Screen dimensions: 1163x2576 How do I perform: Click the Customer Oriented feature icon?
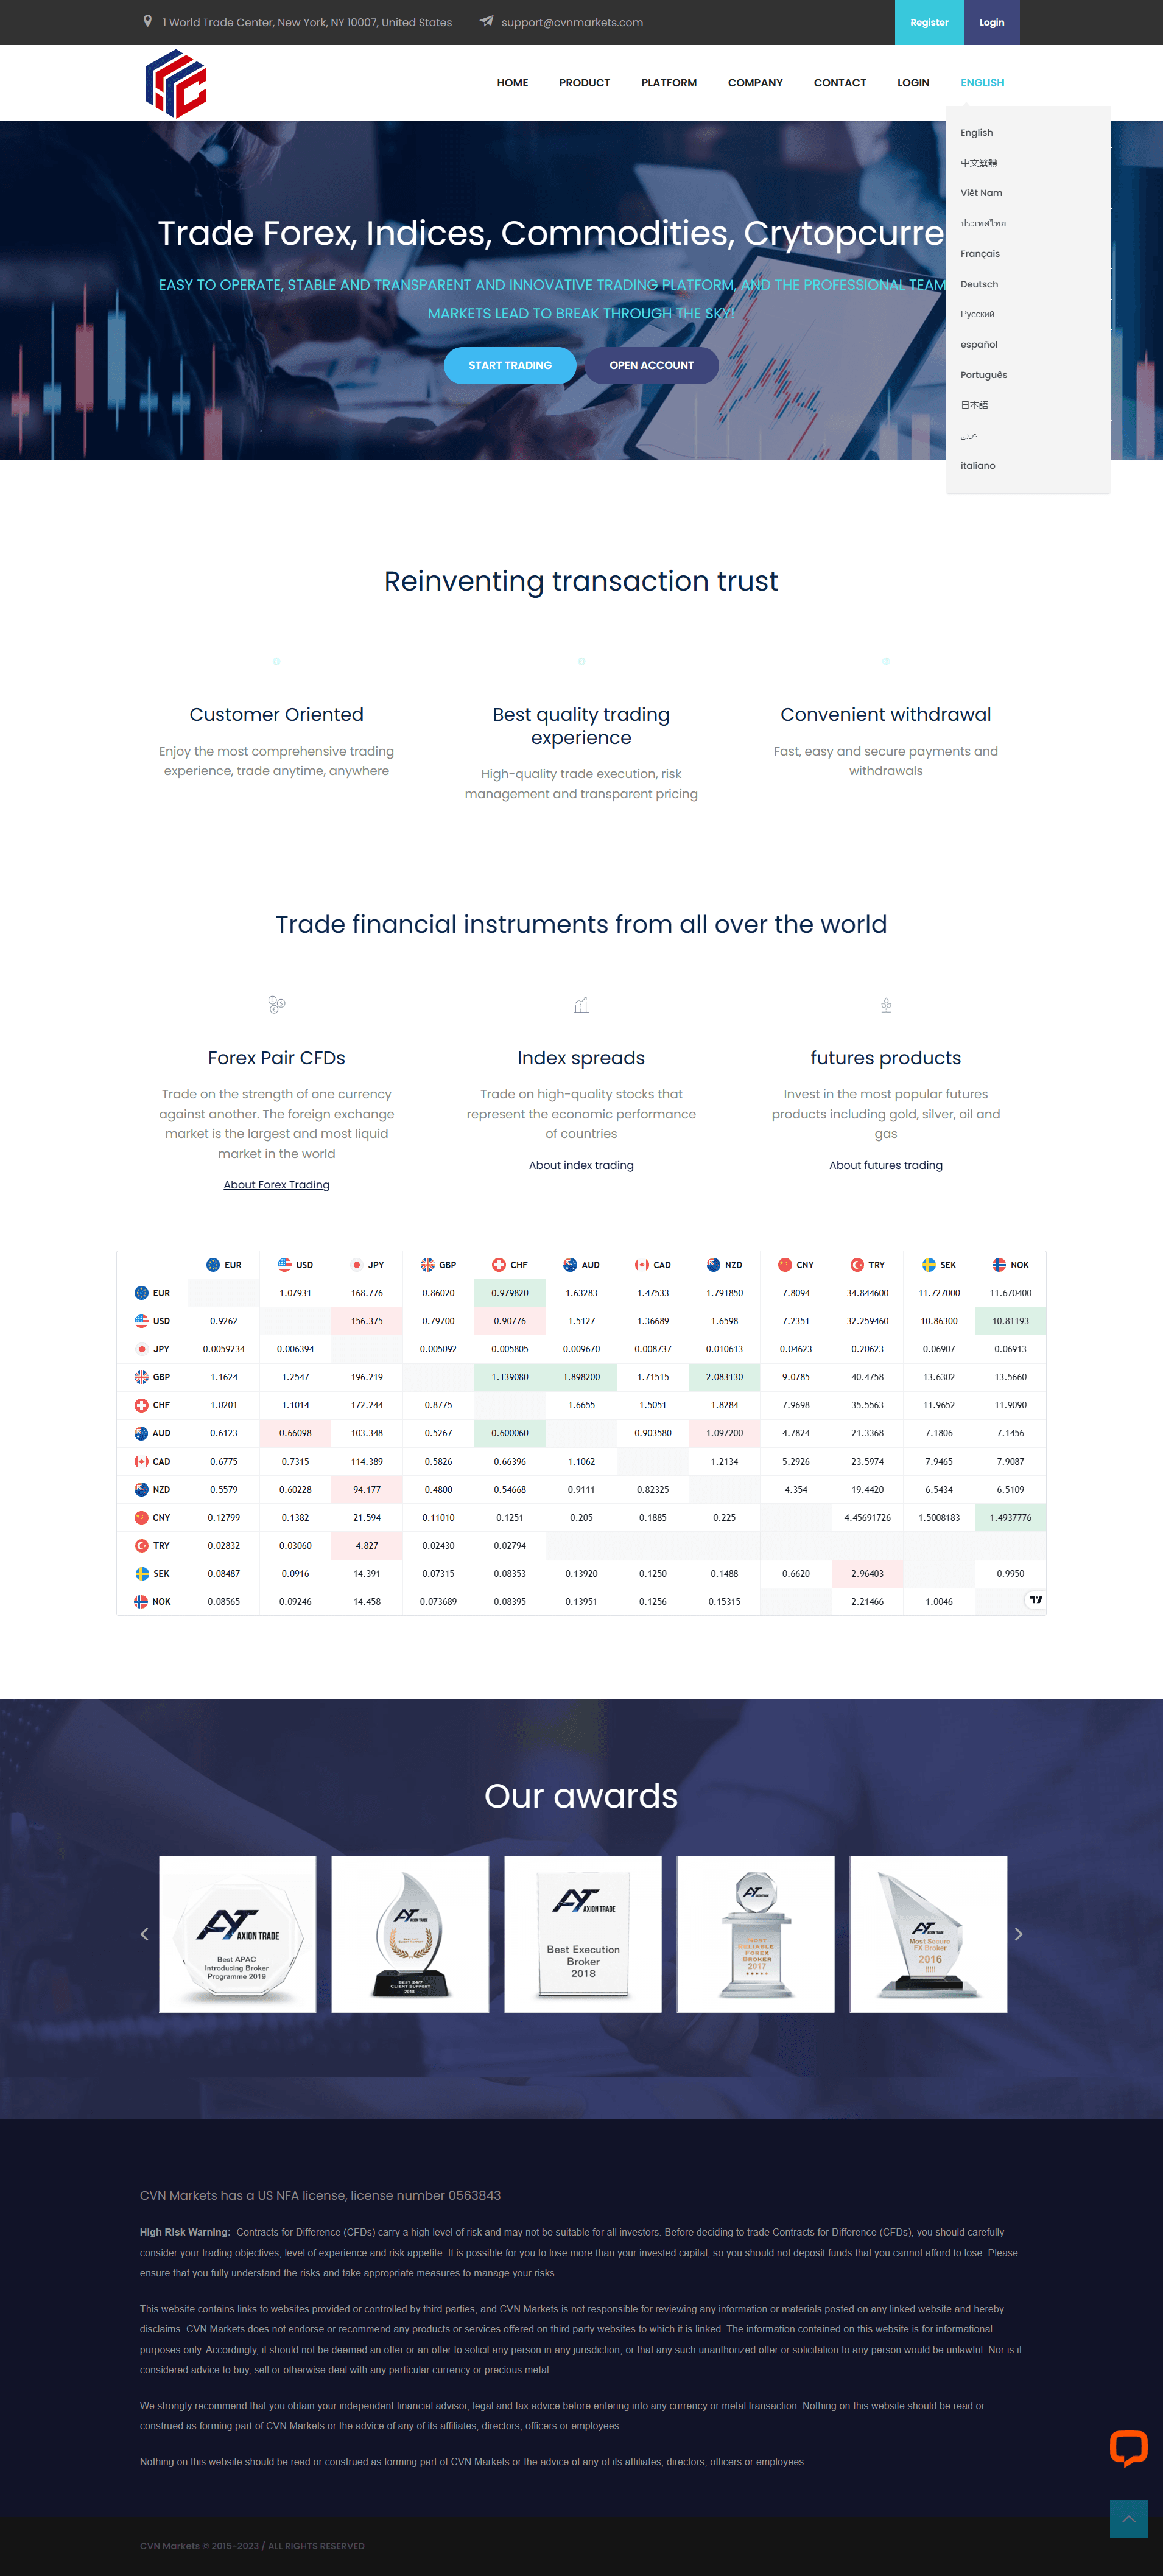[x=277, y=661]
